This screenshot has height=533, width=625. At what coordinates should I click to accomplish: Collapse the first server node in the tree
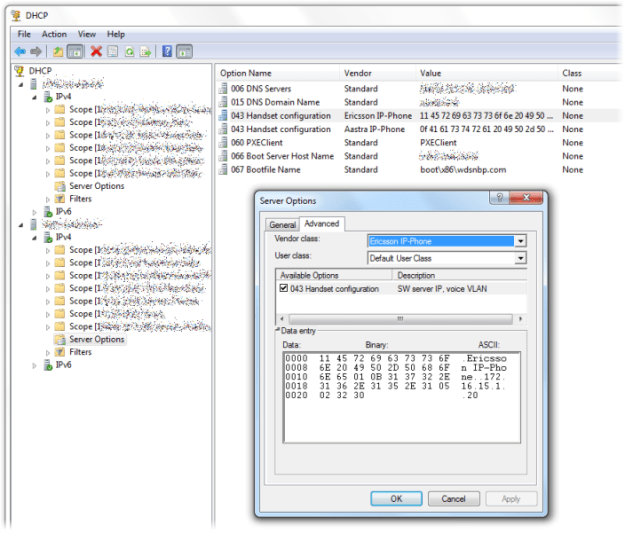coord(21,85)
